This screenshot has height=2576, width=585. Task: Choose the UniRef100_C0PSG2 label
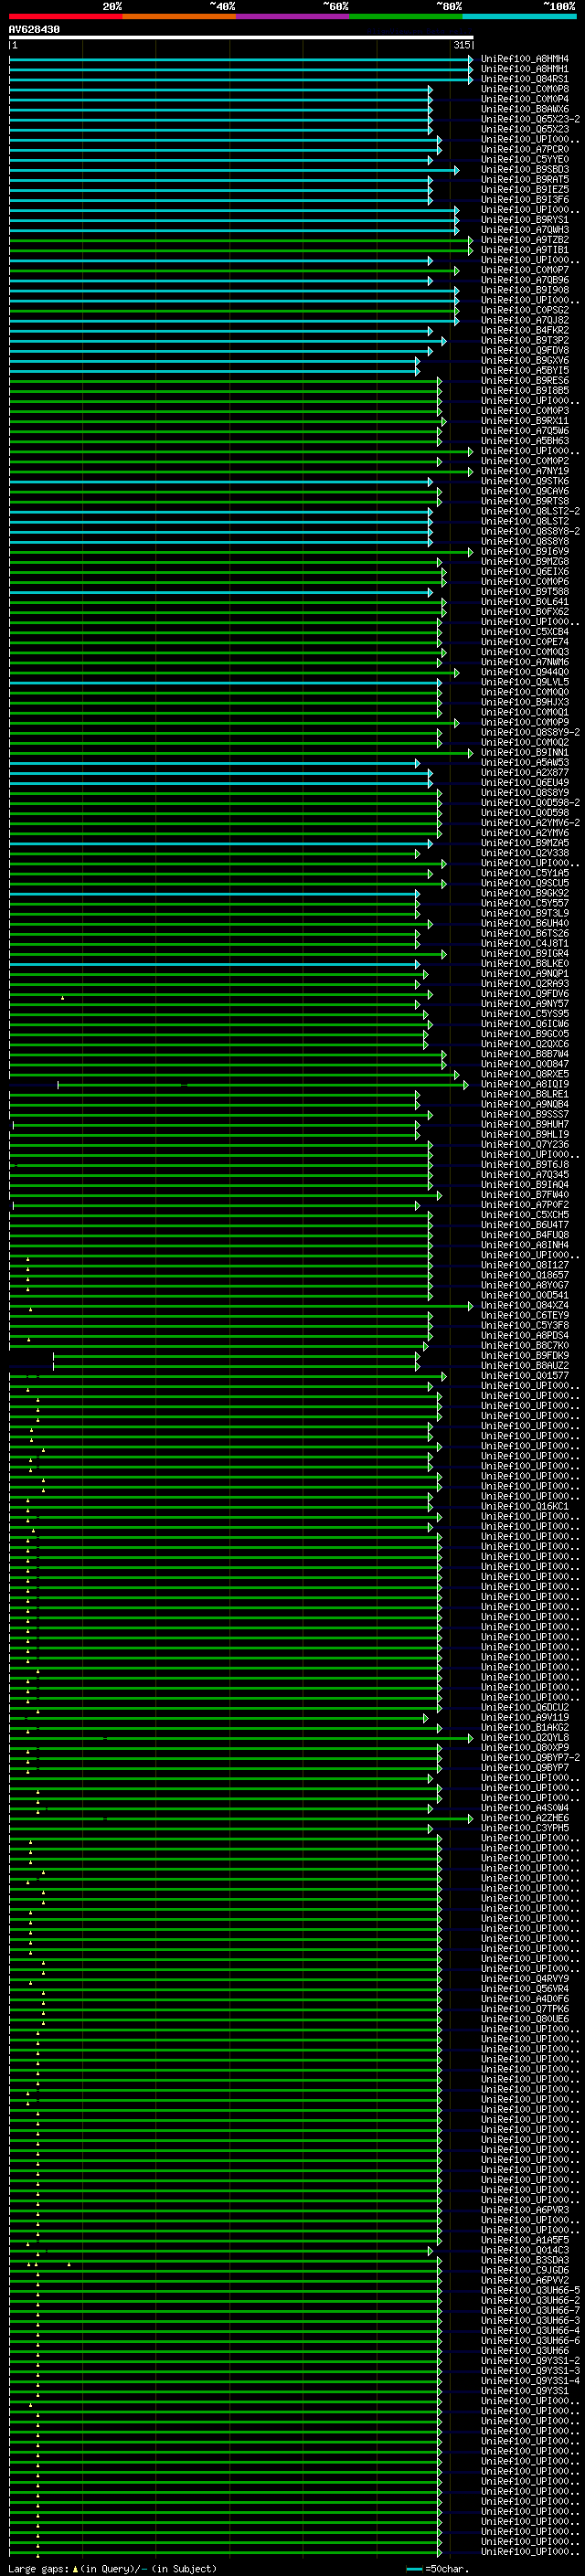coord(525,310)
